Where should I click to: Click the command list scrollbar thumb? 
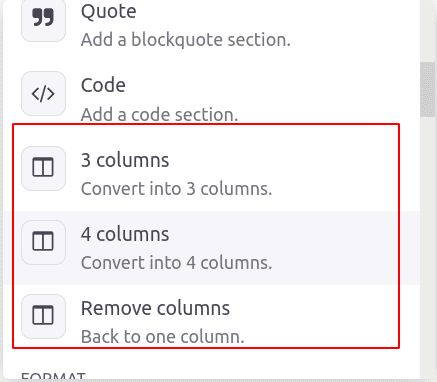(x=428, y=89)
